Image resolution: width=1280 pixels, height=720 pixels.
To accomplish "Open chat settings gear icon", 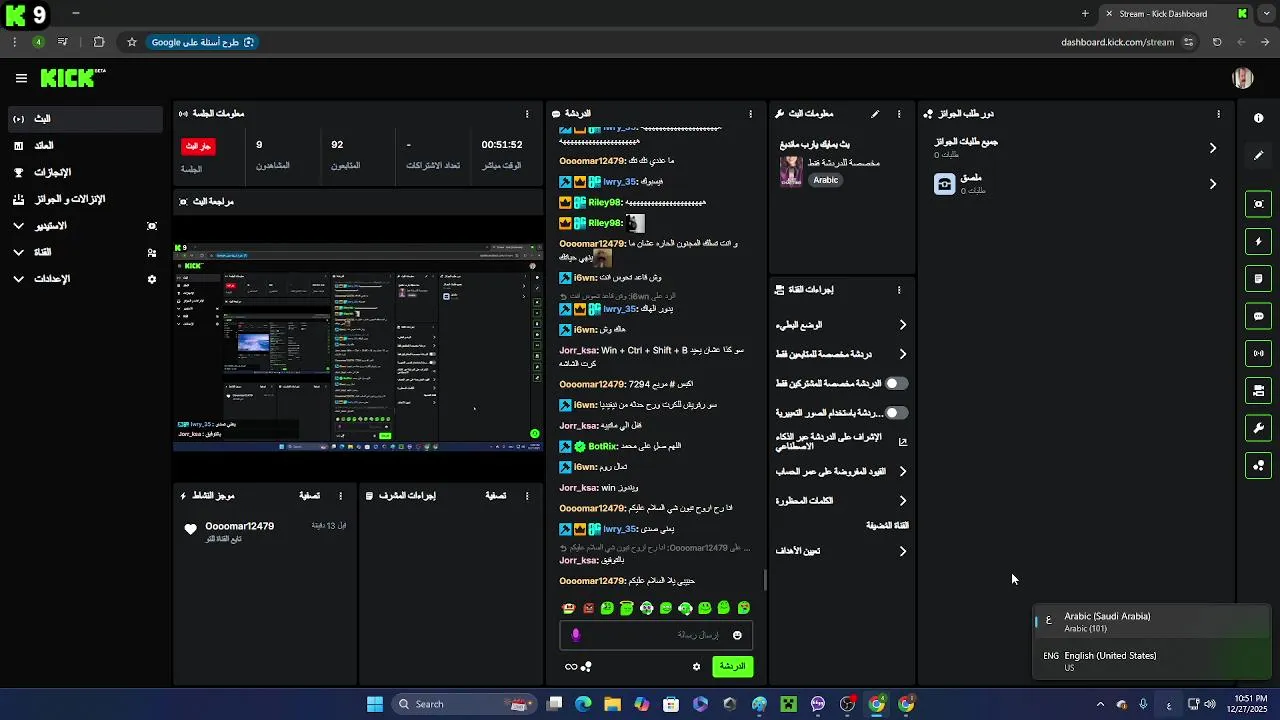I will pyautogui.click(x=697, y=667).
